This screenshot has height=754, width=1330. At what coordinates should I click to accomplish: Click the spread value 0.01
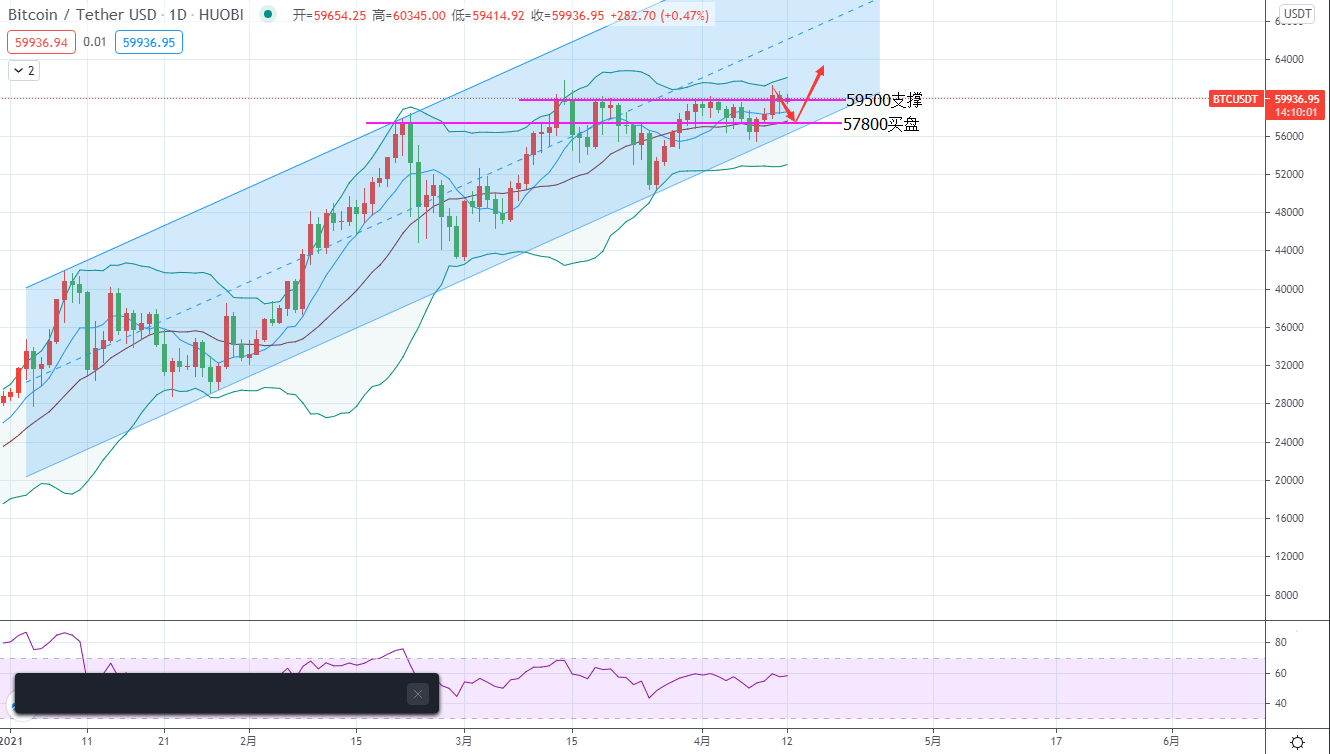coord(95,42)
